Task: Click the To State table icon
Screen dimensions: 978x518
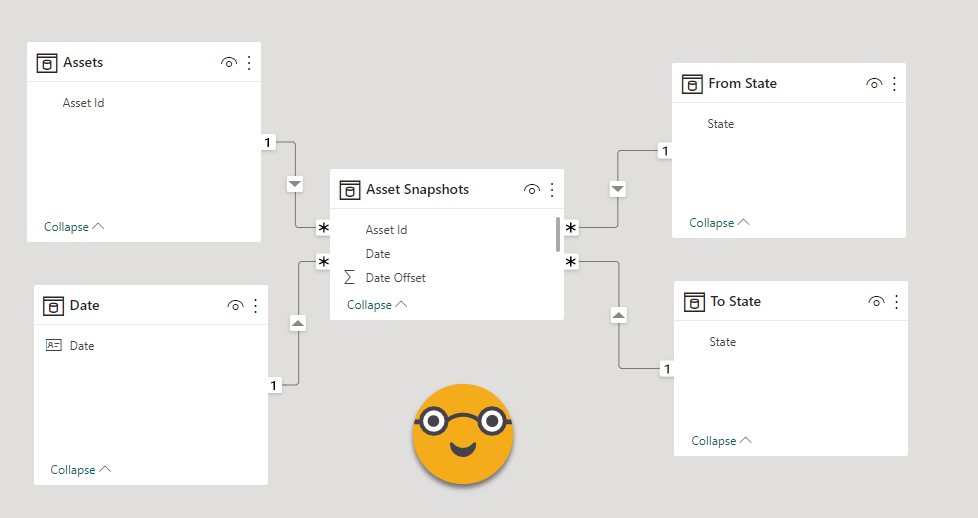Action: tap(694, 302)
